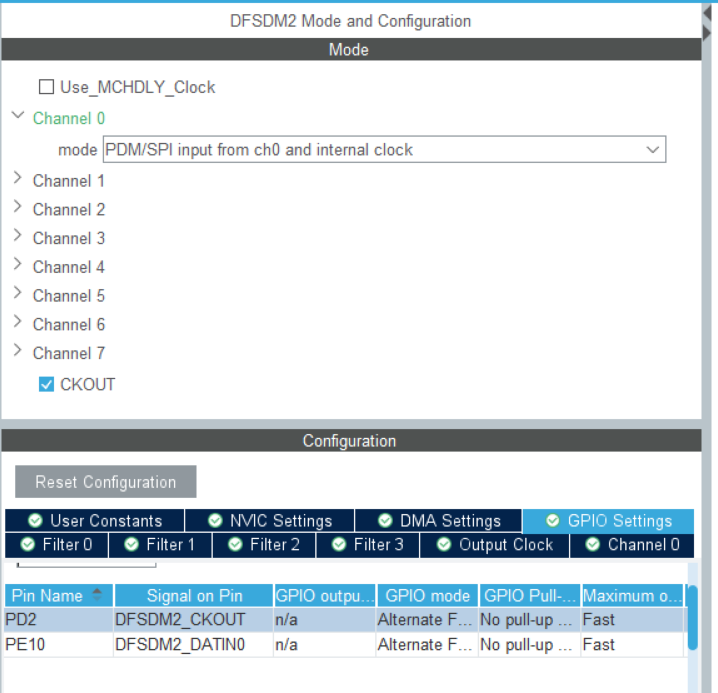The width and height of the screenshot is (718, 693).
Task: Click the GPIO Pull-up column header
Action: coord(530,595)
